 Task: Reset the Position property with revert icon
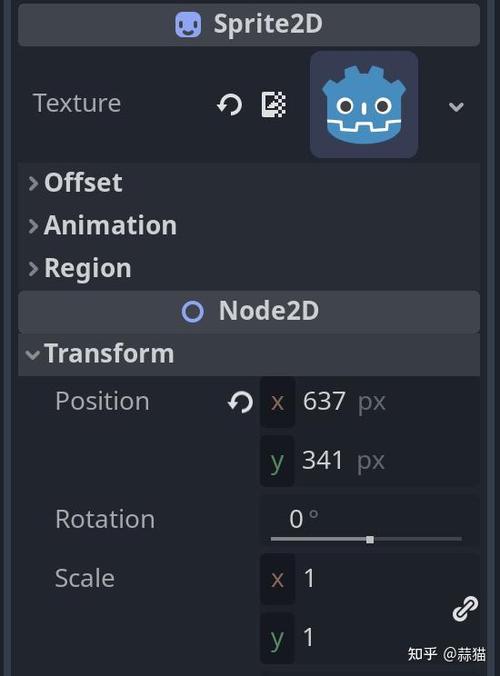(x=240, y=403)
